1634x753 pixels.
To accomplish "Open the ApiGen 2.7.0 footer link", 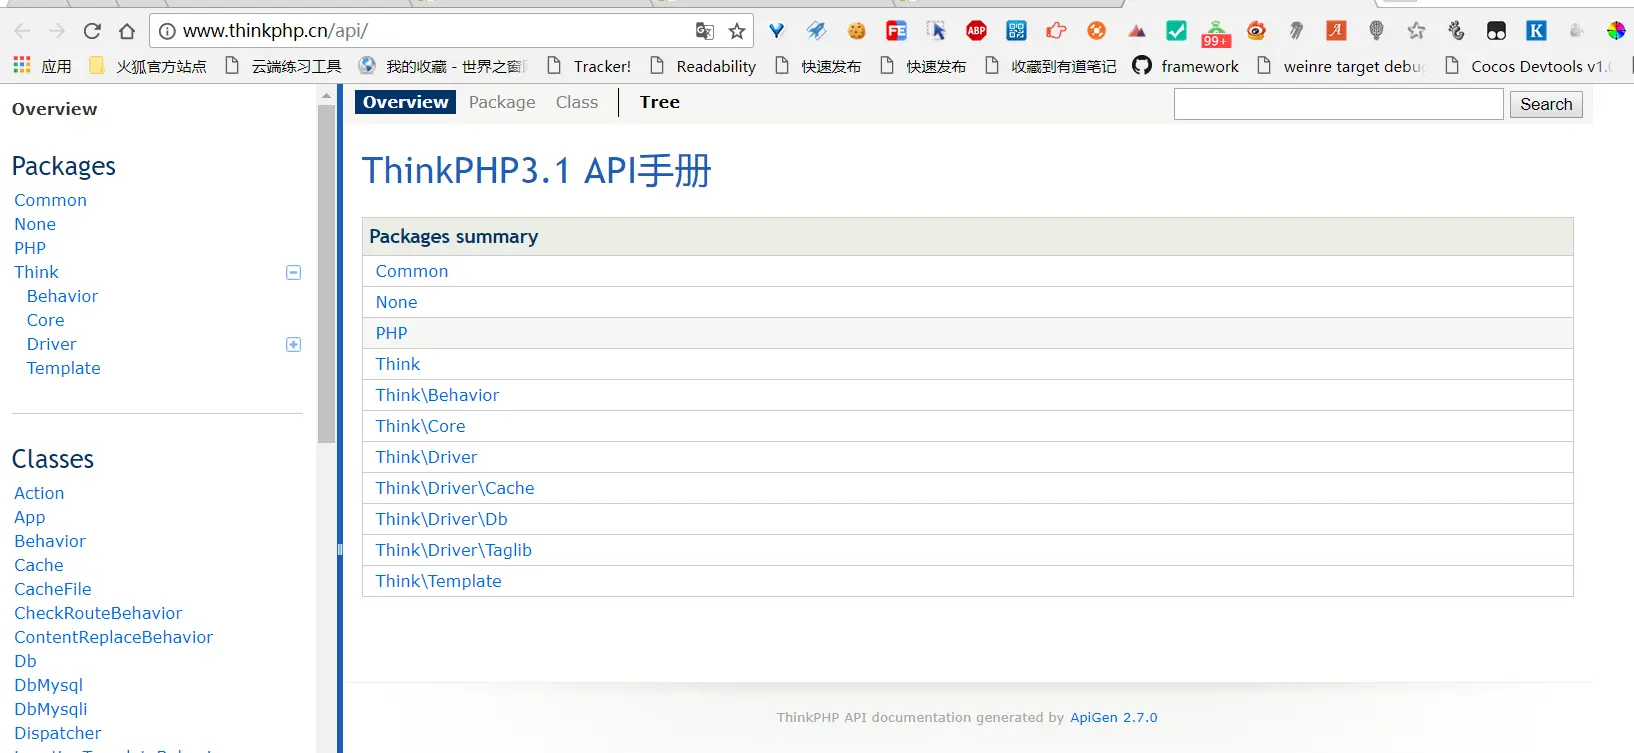I will 1113,717.
